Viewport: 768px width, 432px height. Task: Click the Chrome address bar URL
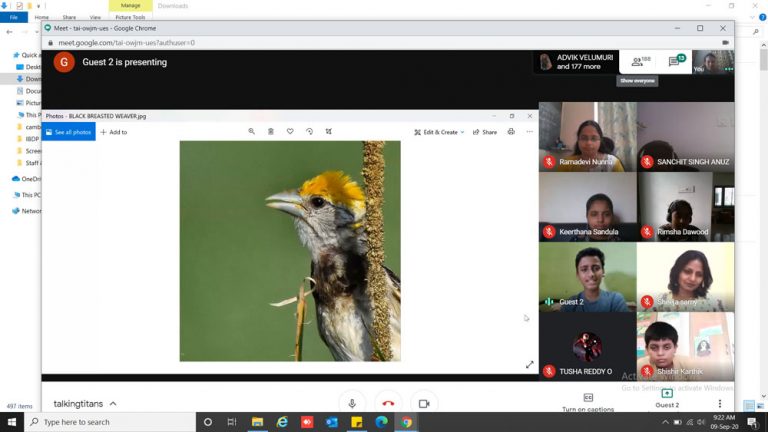tap(126, 43)
